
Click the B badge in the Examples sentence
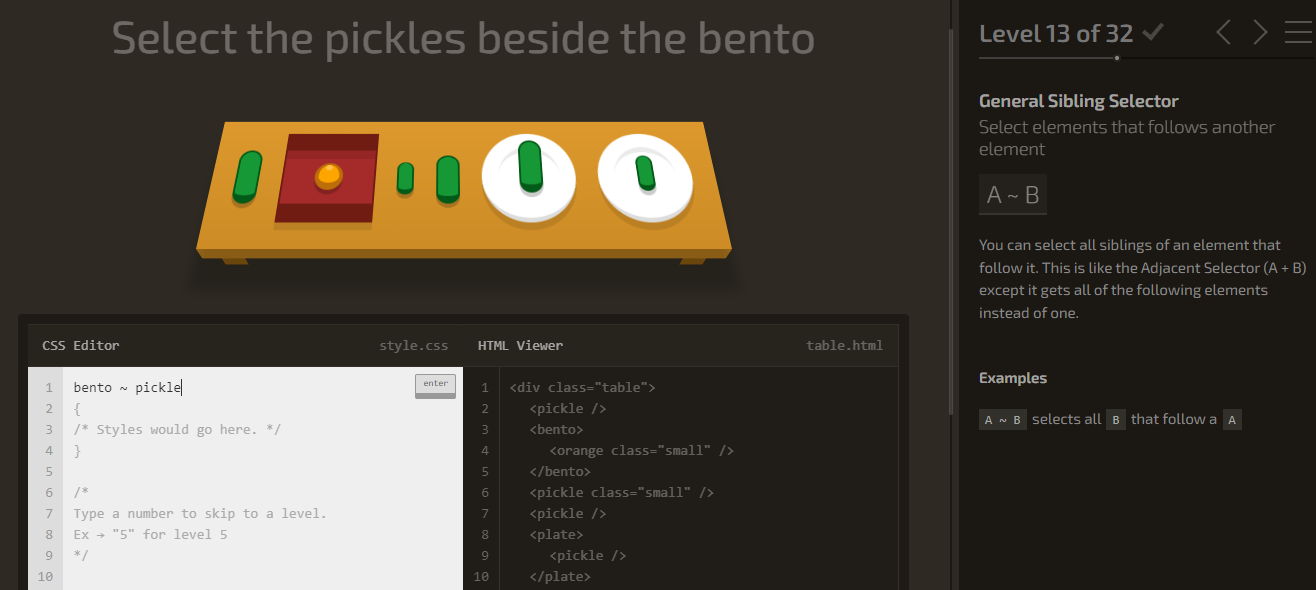[x=1115, y=419]
